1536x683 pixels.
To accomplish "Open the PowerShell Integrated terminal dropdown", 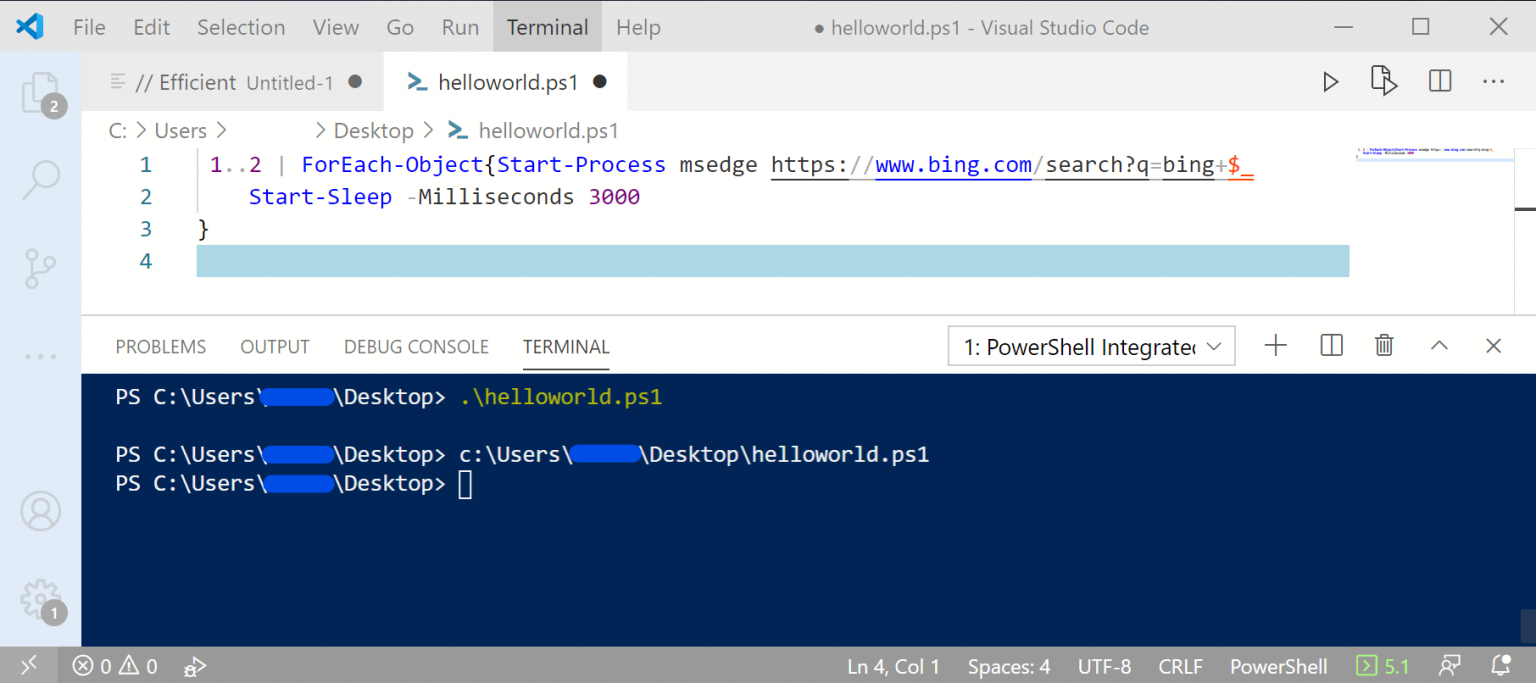I will (x=1091, y=347).
